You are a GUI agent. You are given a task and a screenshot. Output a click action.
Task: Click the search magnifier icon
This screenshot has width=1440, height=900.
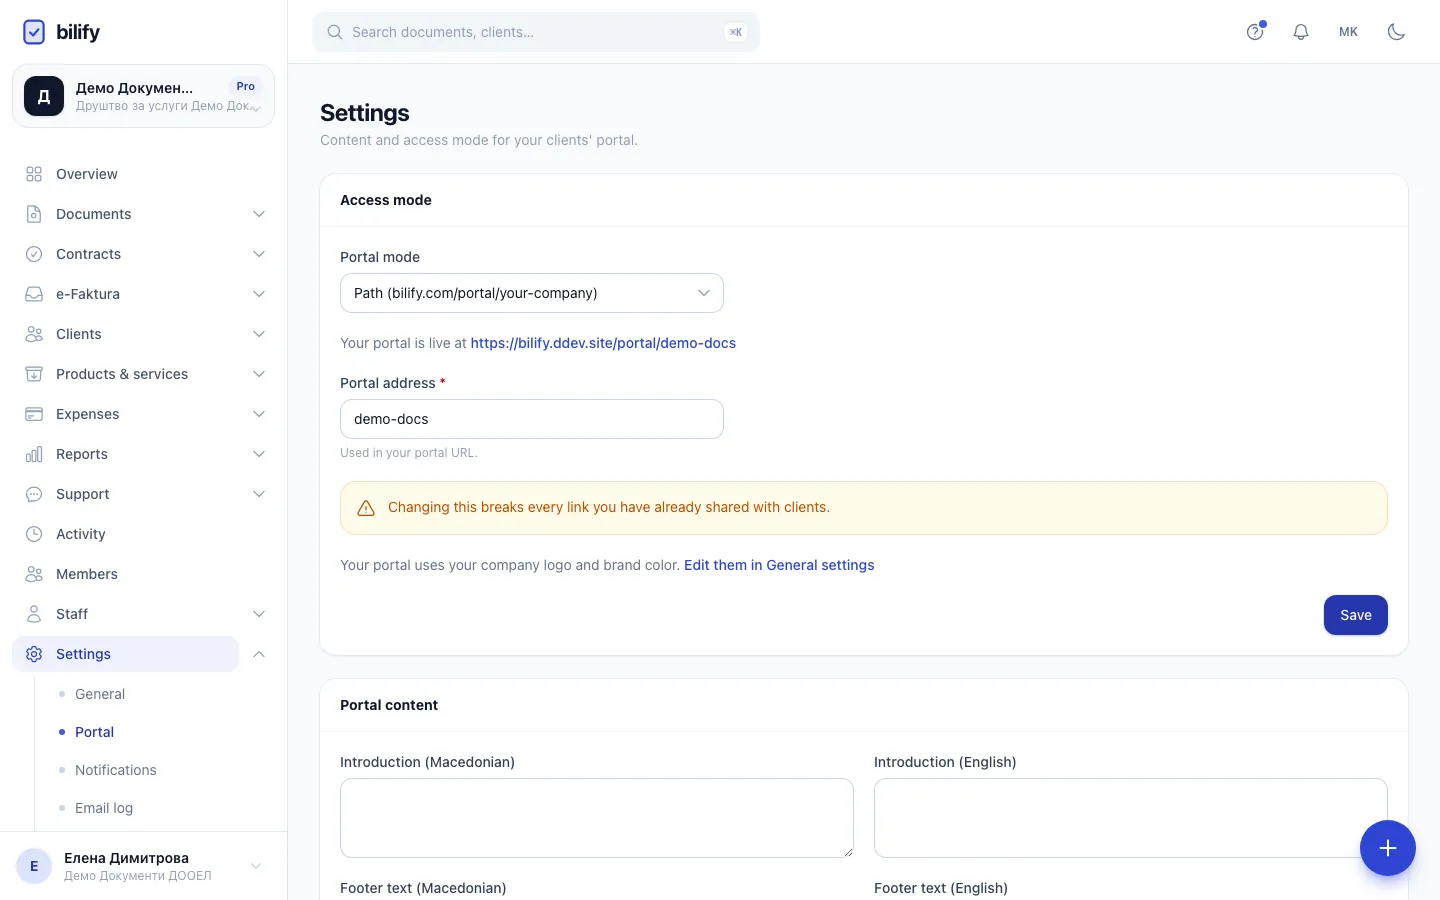tap(335, 32)
